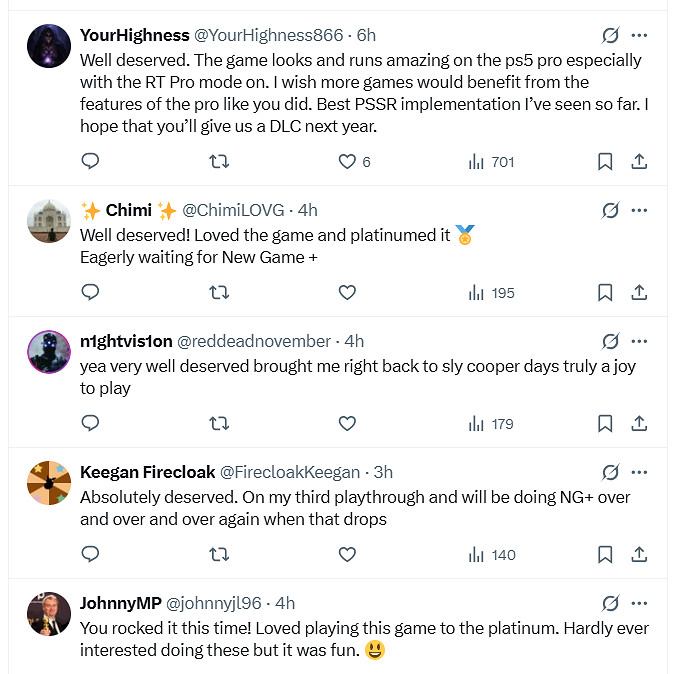Open Grok icon on JohnnyMP's tweet
The width and height of the screenshot is (681, 674).
[x=610, y=603]
